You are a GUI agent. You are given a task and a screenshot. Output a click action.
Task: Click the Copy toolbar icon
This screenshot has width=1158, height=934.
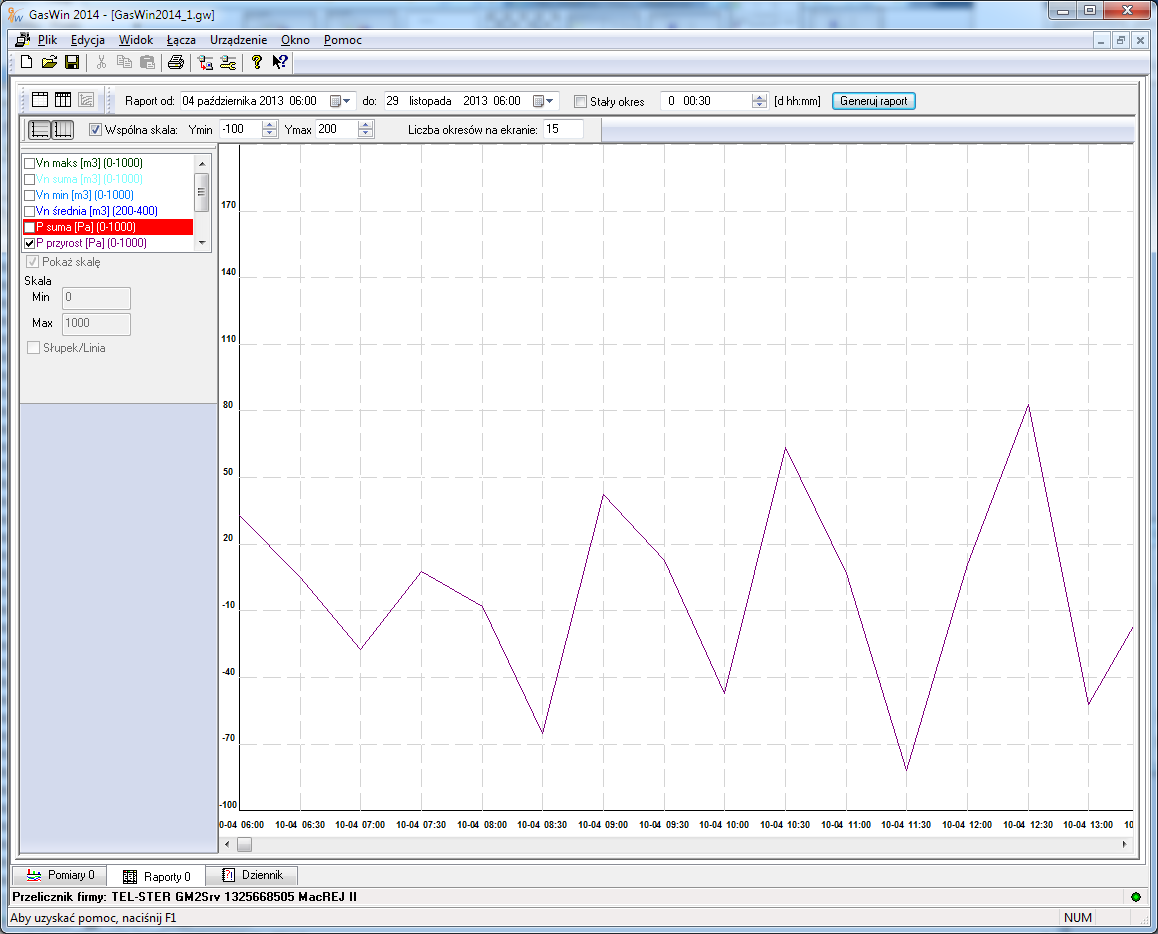click(x=124, y=63)
